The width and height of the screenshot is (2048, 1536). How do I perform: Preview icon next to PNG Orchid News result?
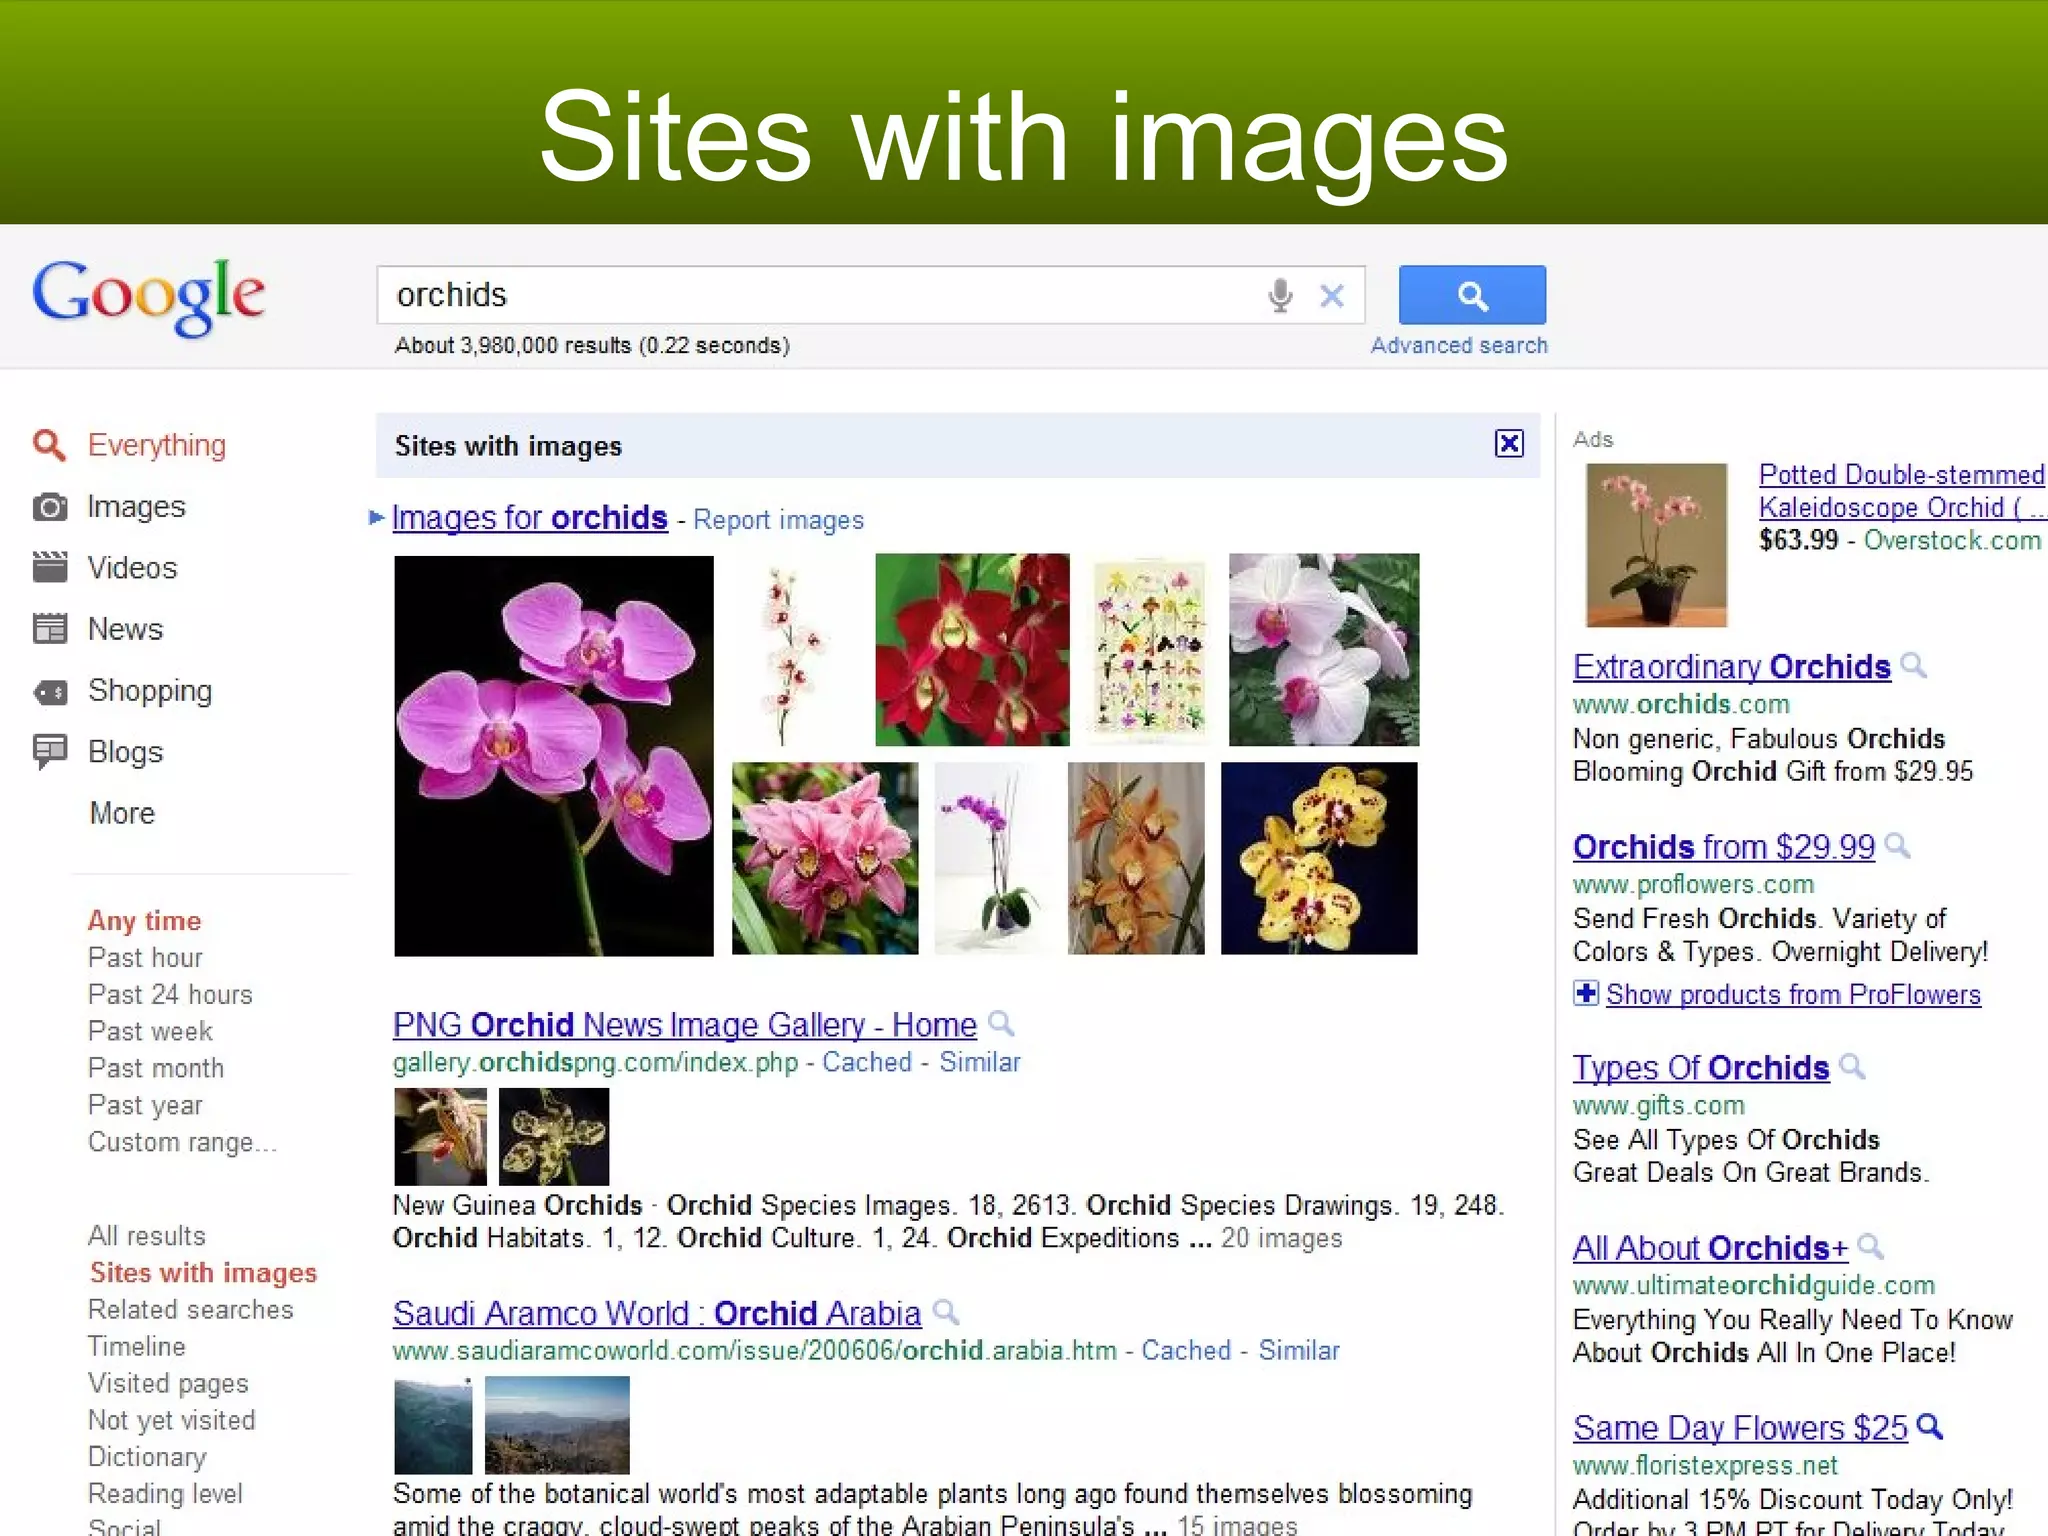pos(1001,1024)
